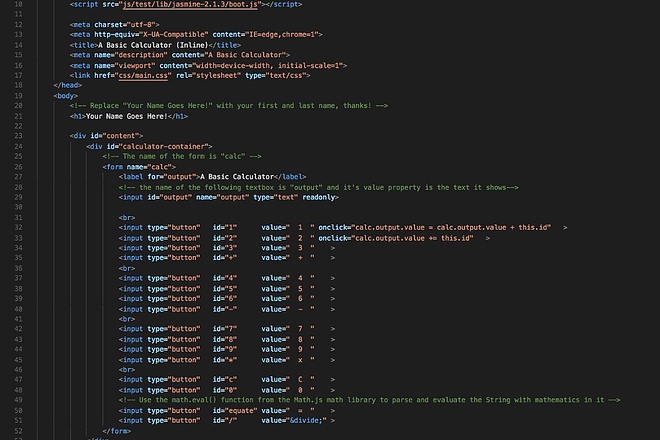
Task: Click the div id="content" line
Action: (106, 136)
